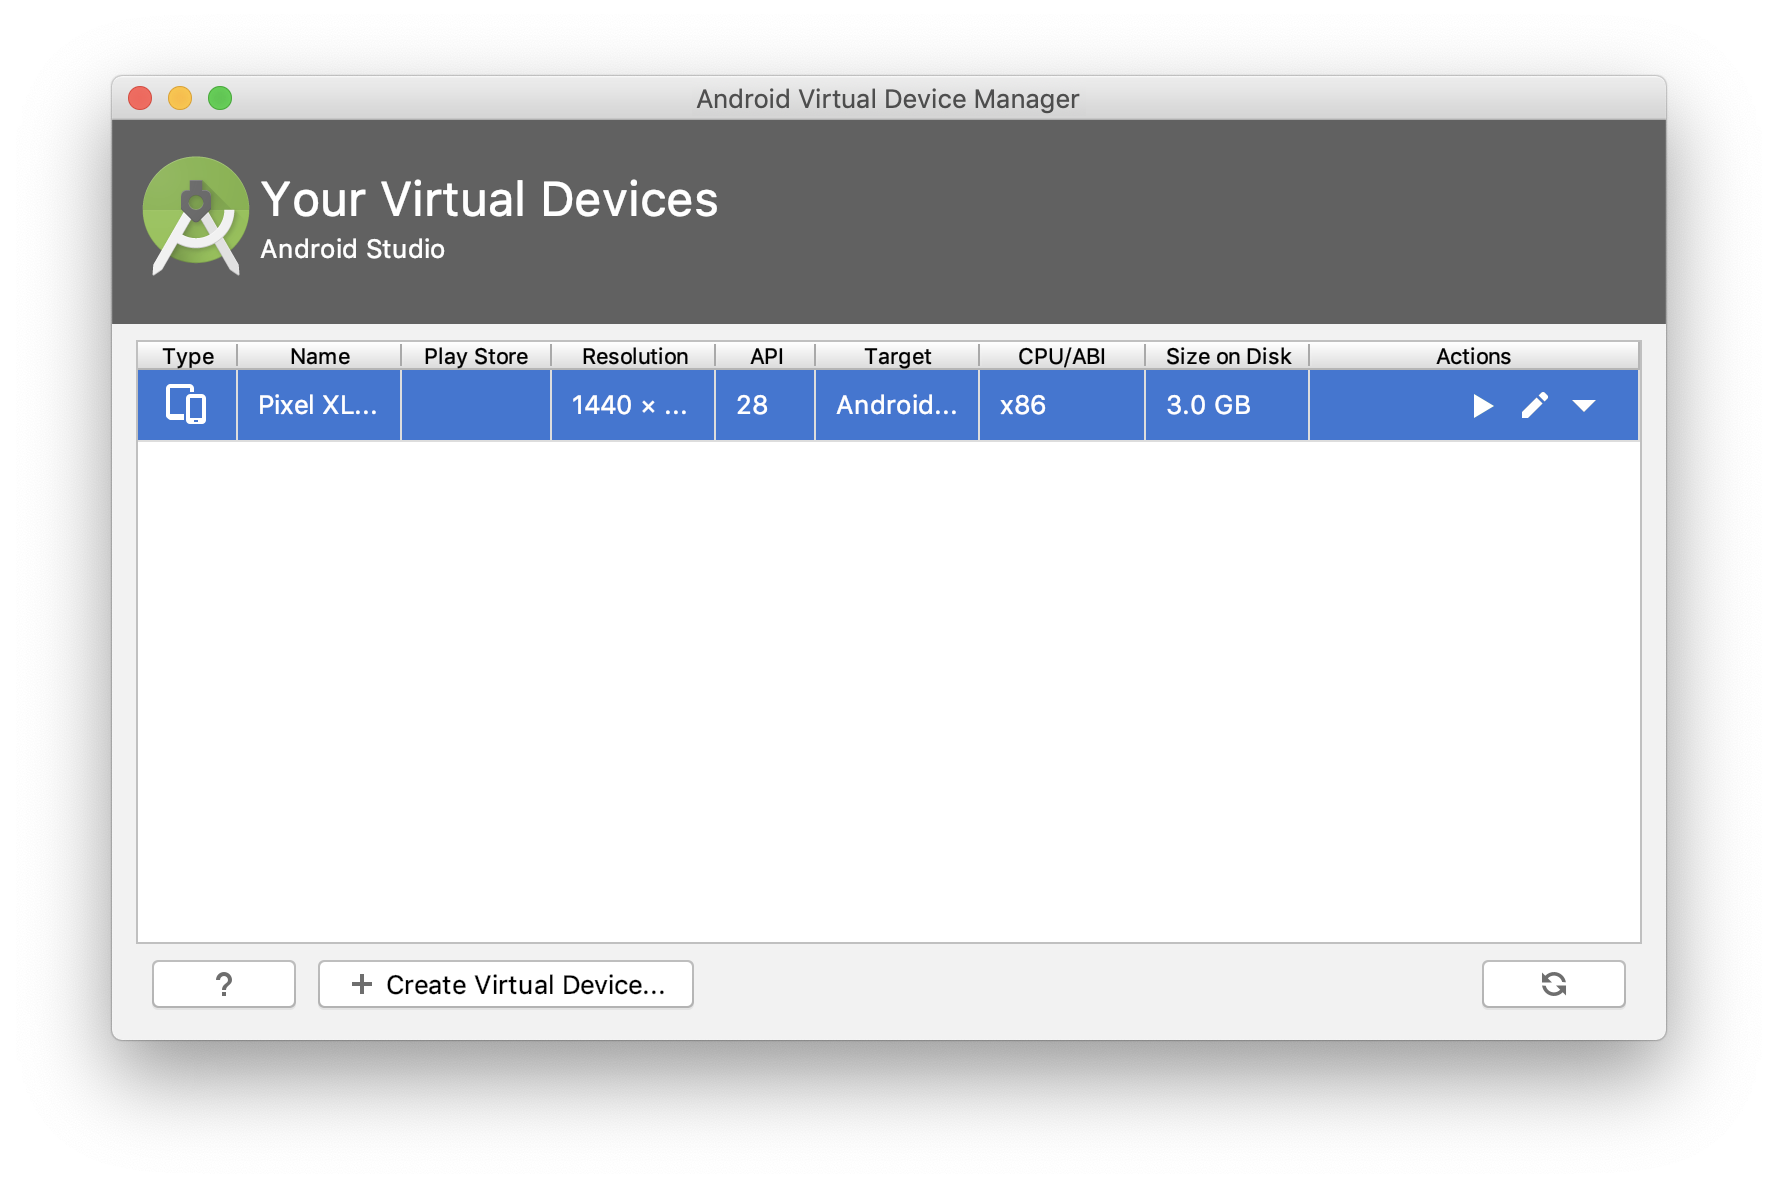Click the Actions column header
This screenshot has height=1188, width=1778.
[1474, 356]
